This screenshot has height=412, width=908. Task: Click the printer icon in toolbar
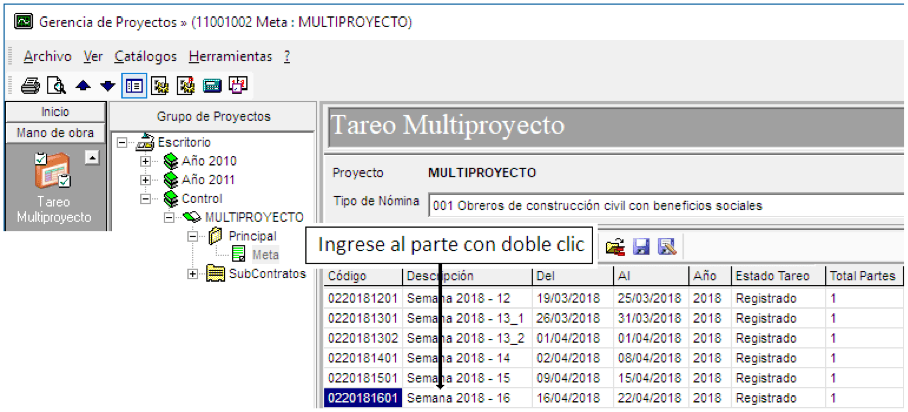(30, 86)
